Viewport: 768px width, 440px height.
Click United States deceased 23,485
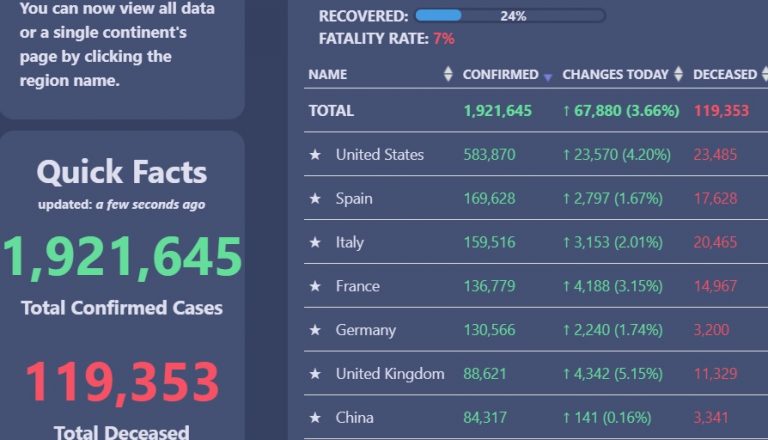point(715,155)
